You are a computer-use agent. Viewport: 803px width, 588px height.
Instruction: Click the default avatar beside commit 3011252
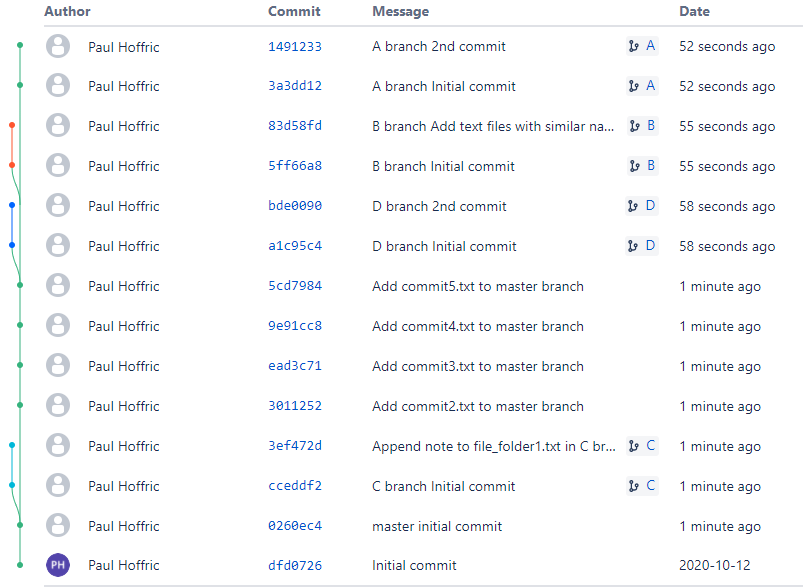(58, 406)
